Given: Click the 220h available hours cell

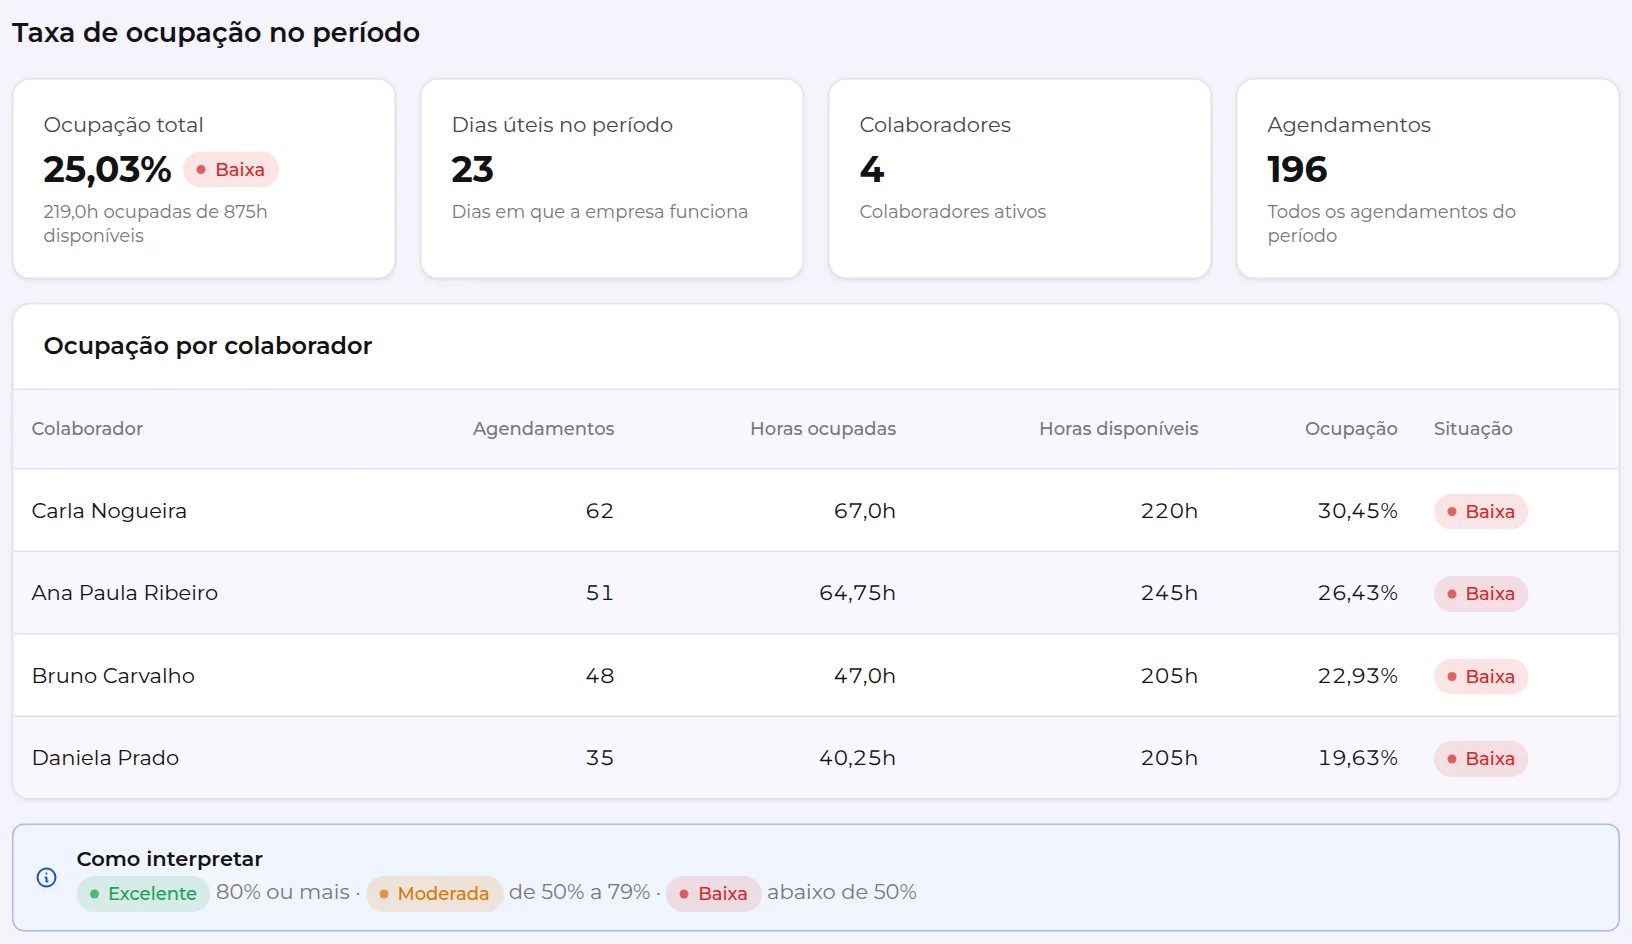Looking at the screenshot, I should coord(1169,511).
